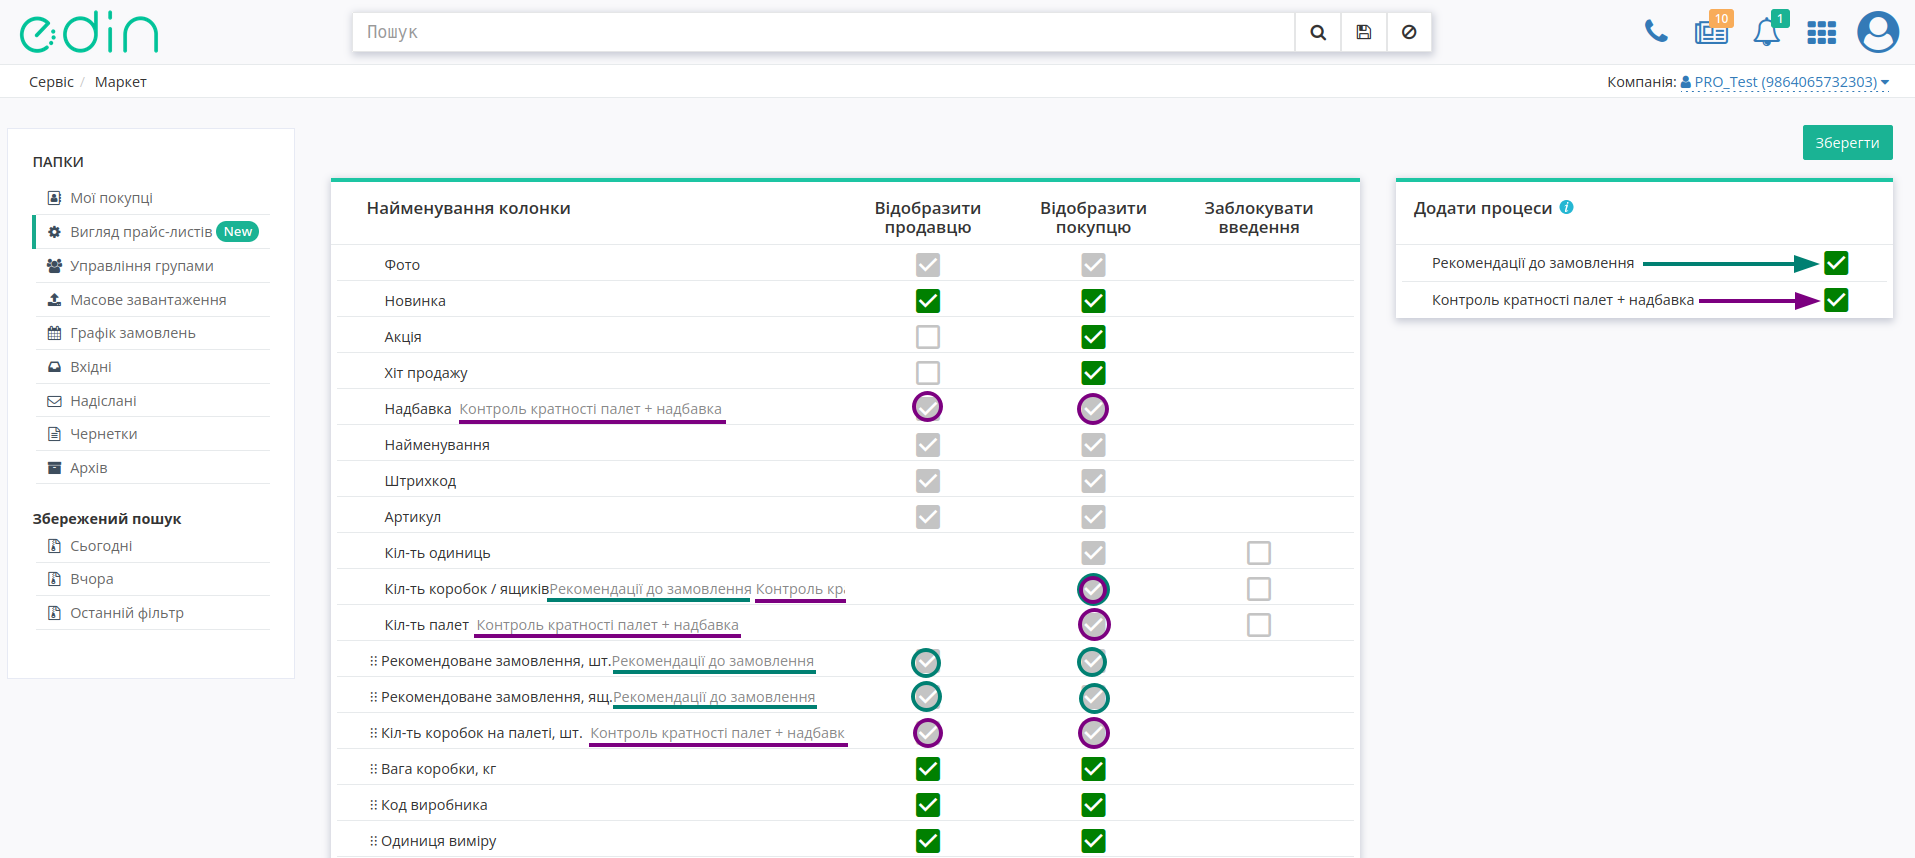The image size is (1915, 858).
Task: Open Масове завантаження menu item
Action: tap(148, 300)
